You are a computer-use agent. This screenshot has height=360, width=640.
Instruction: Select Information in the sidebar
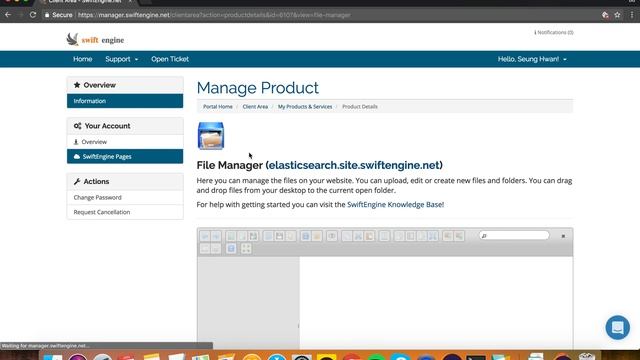coord(125,101)
